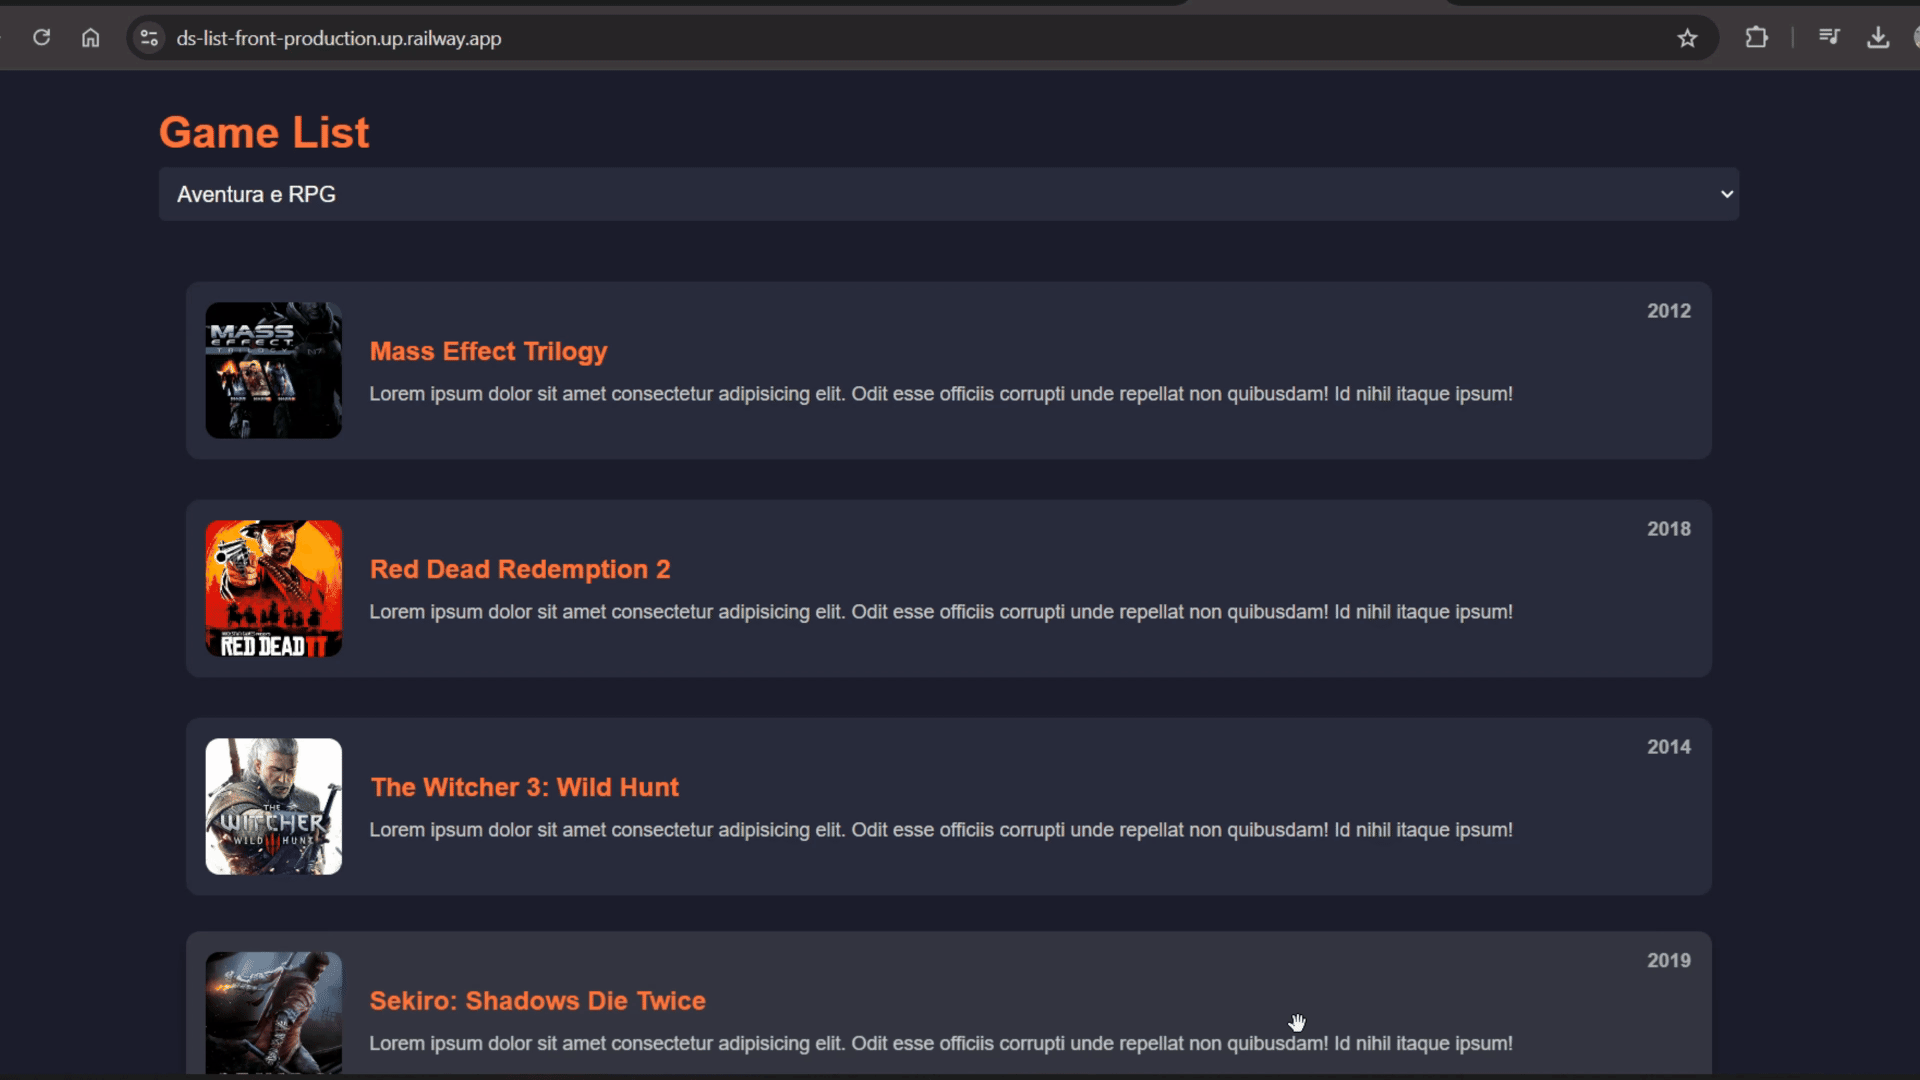The image size is (1920, 1080).
Task: Open site information icon in address bar
Action: (x=149, y=38)
